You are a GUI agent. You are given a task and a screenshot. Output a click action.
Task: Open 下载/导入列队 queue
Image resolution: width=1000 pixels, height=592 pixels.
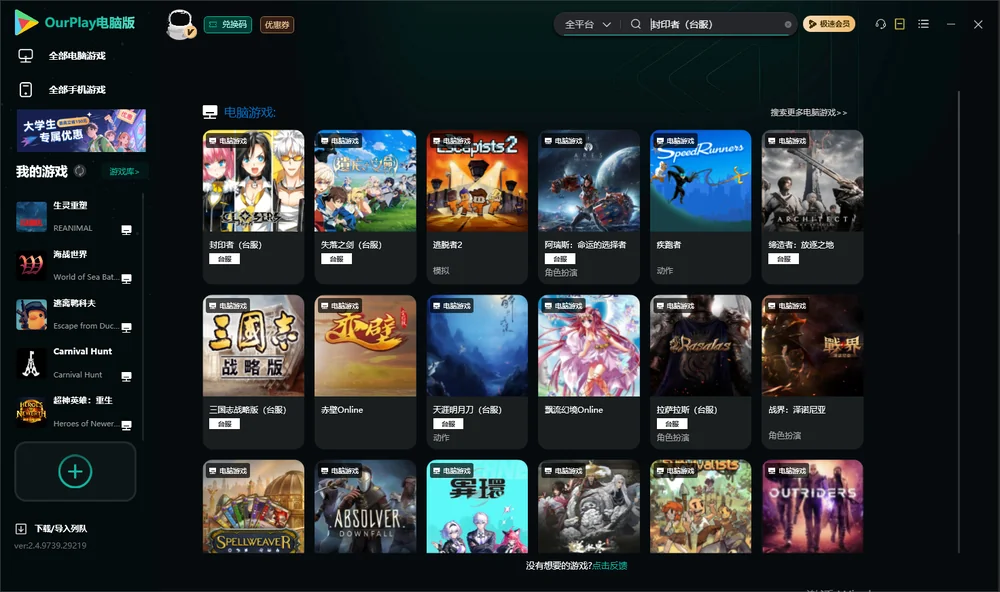tap(61, 528)
